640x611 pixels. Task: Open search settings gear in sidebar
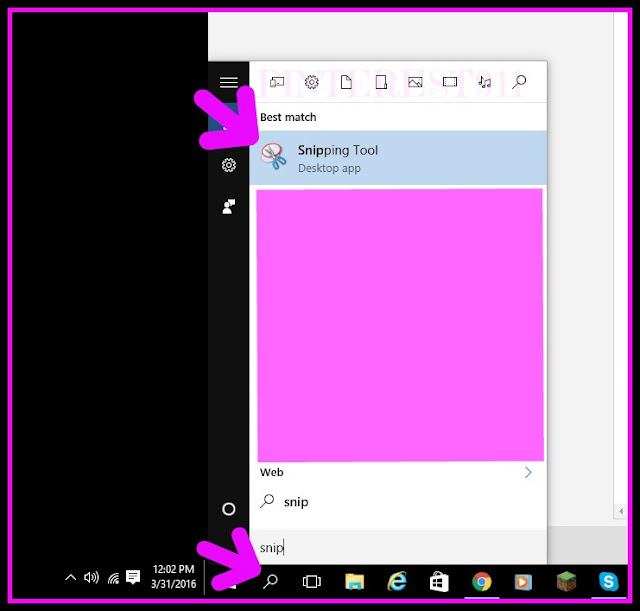tap(229, 165)
